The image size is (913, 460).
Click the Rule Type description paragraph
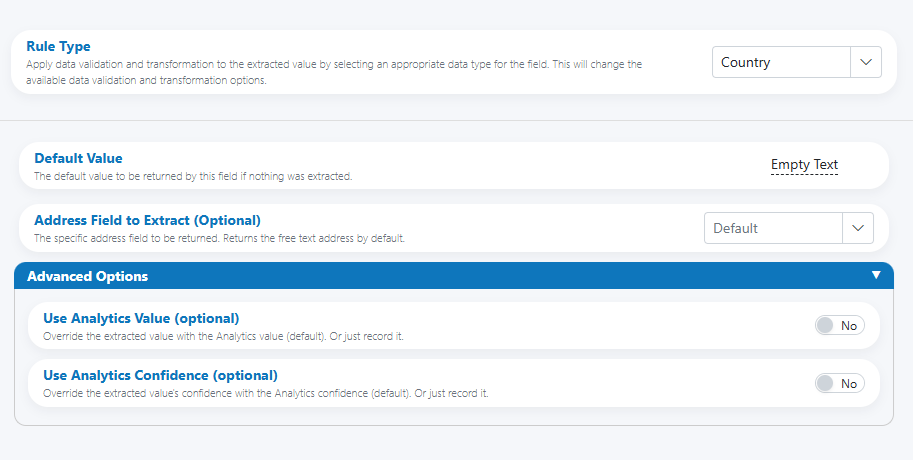click(x=334, y=72)
